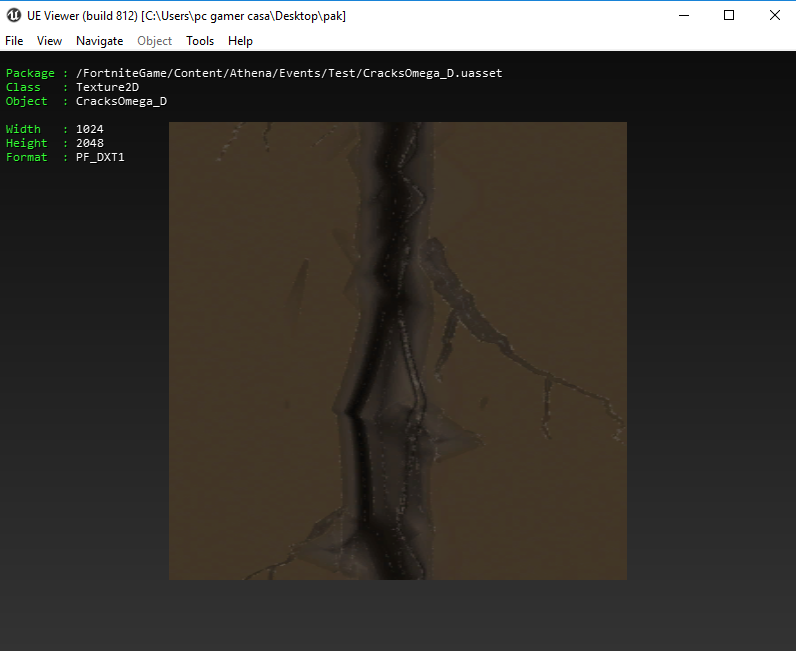Click the green Package label

tap(30, 73)
